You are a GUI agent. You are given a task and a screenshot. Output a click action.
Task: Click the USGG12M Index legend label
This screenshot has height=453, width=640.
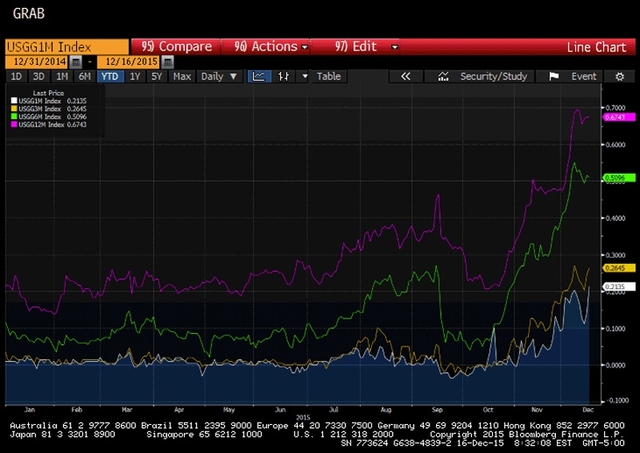41,124
